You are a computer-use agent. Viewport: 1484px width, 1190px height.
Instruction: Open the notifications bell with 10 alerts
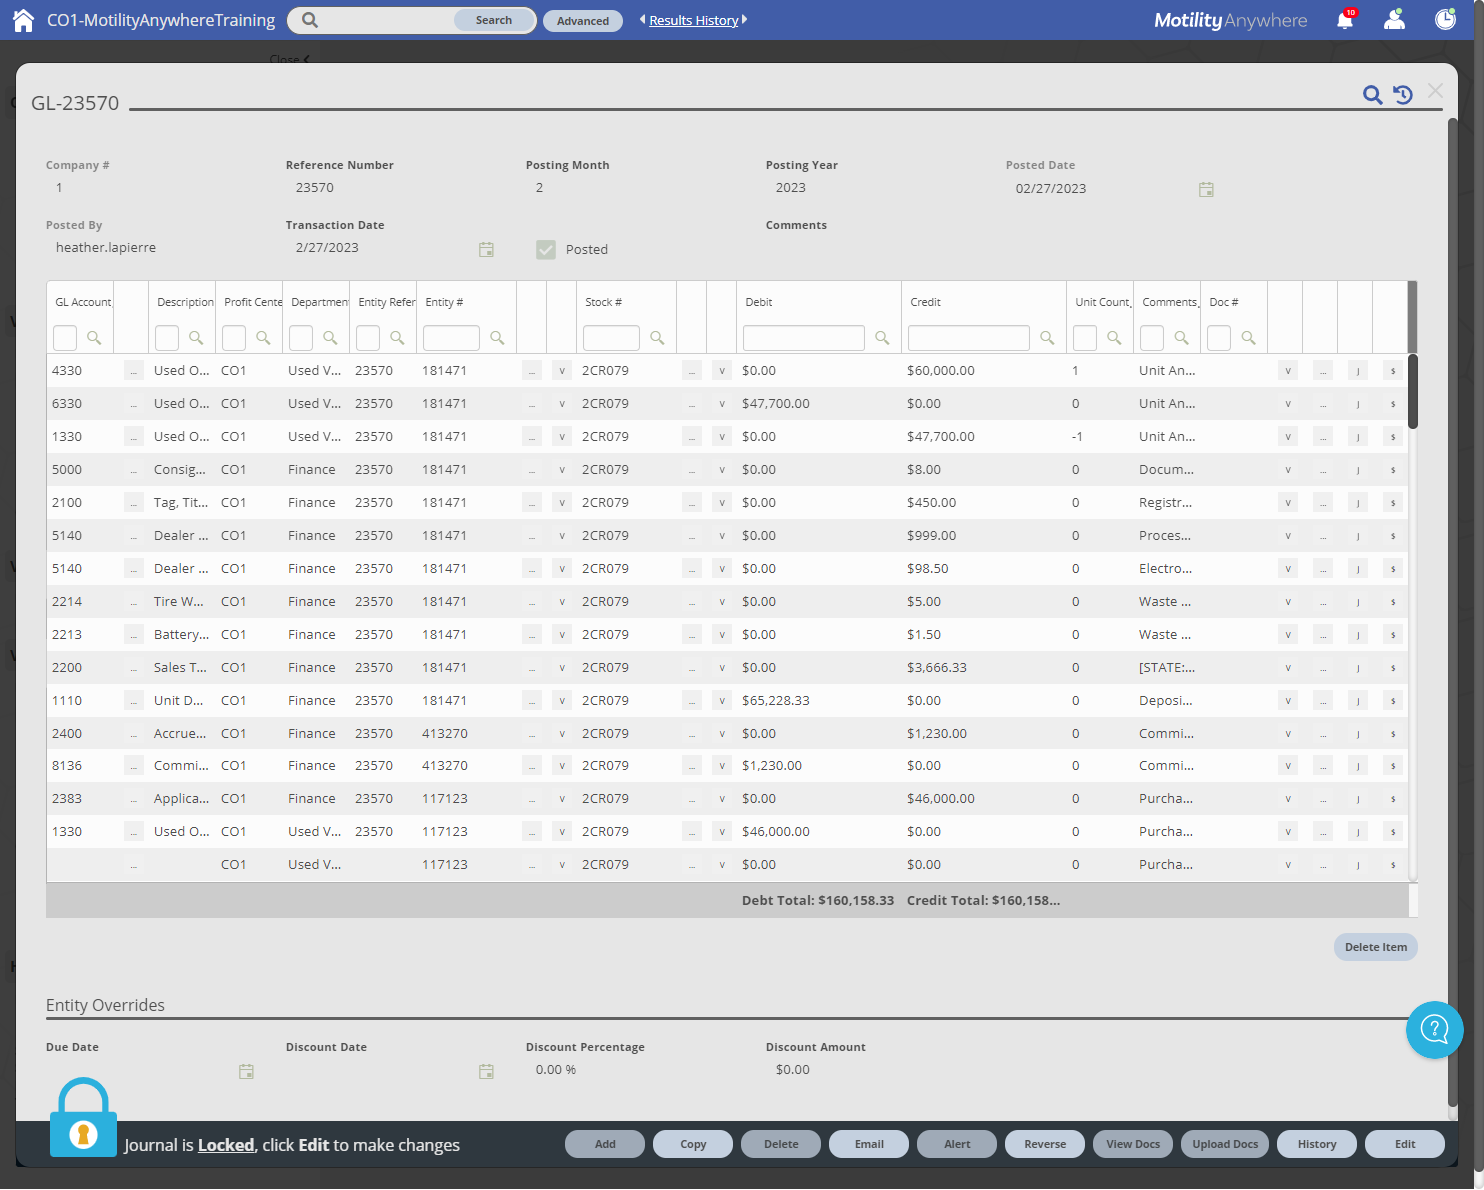(x=1345, y=19)
